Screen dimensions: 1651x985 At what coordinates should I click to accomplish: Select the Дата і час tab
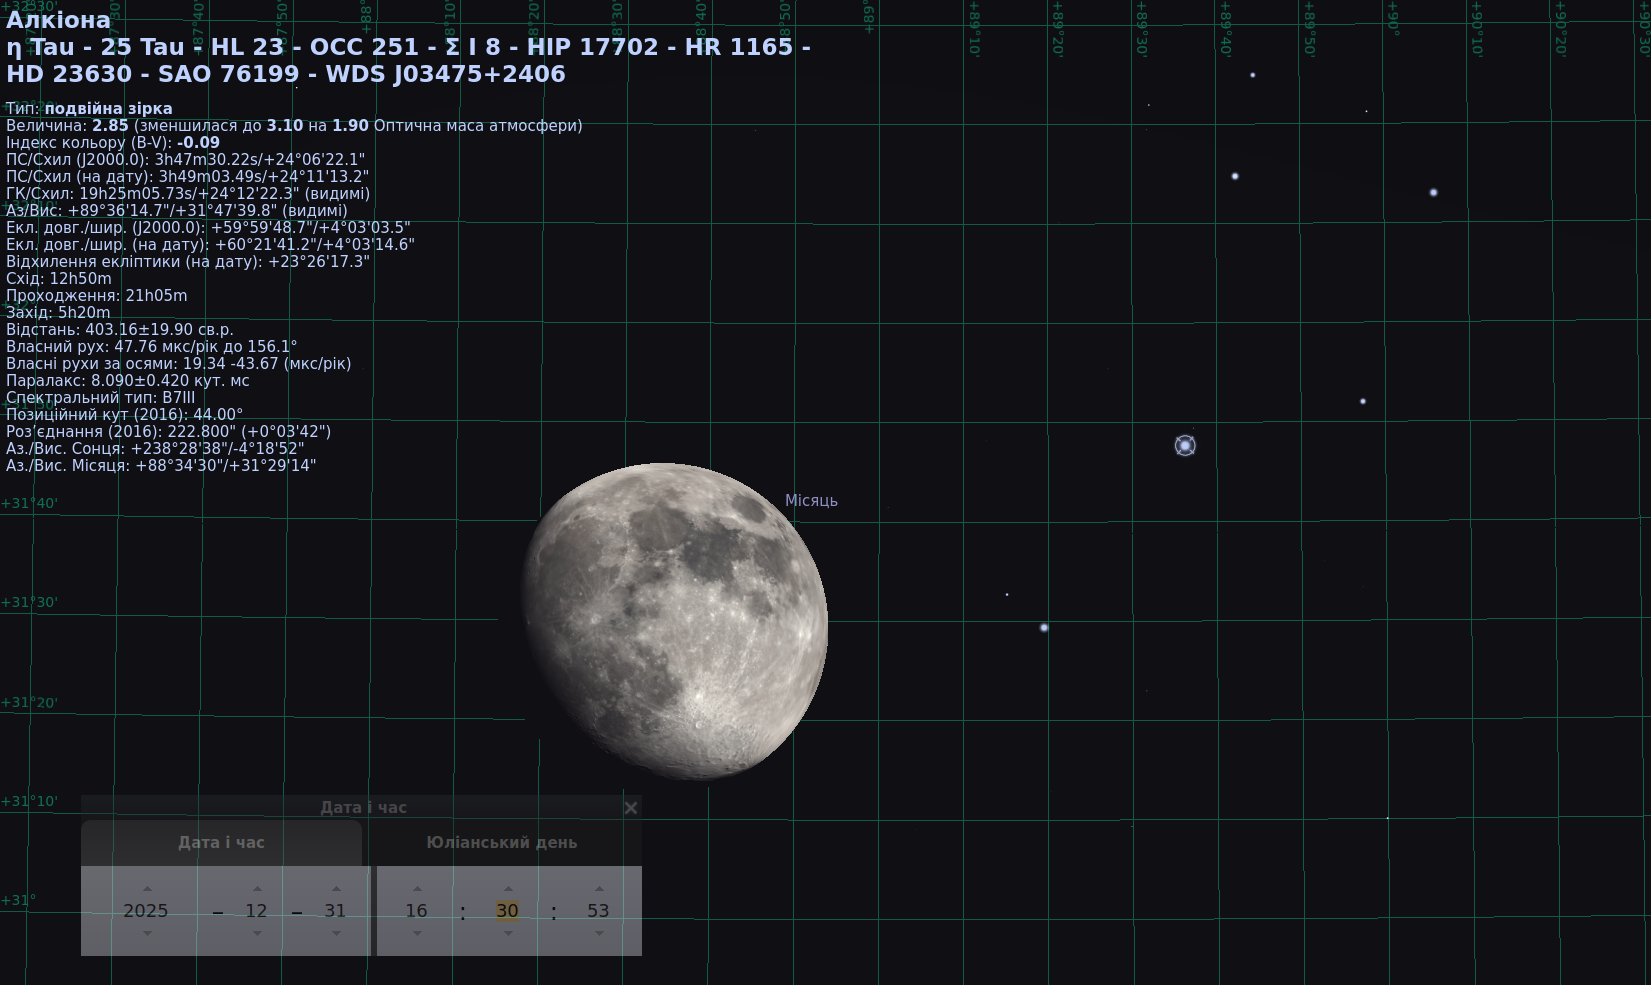(x=221, y=842)
